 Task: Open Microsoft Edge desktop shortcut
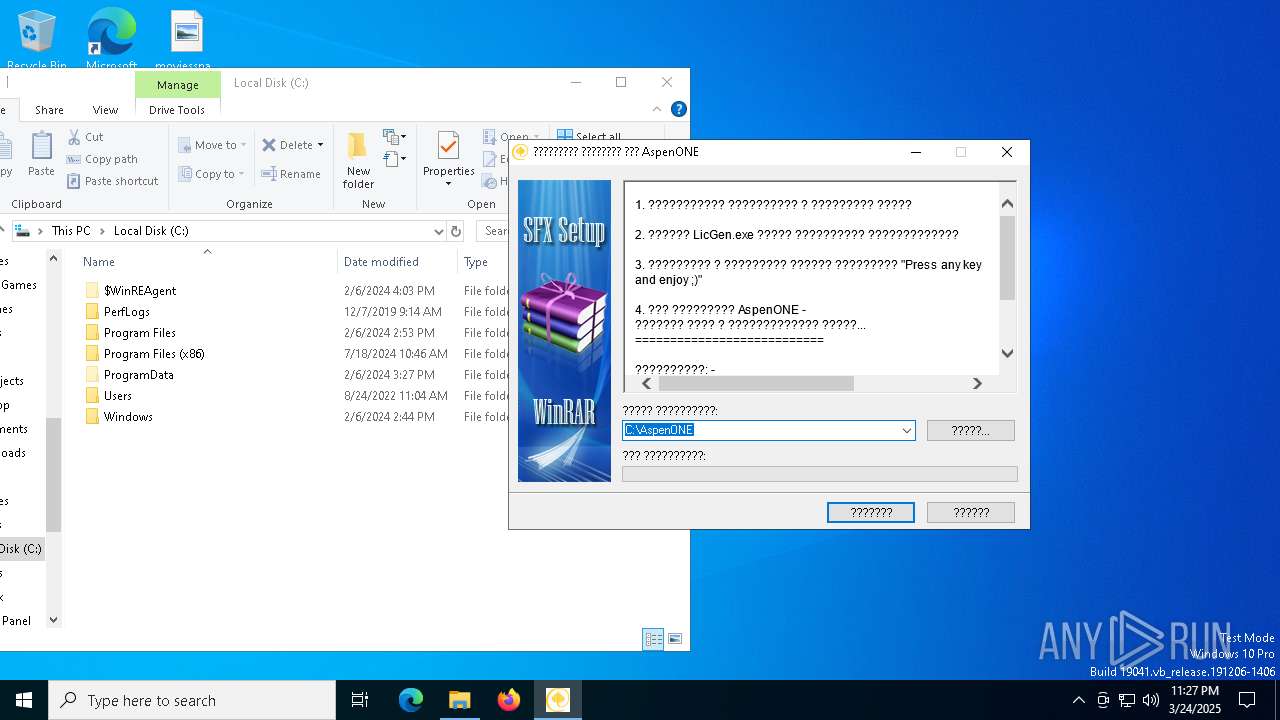tap(111, 40)
